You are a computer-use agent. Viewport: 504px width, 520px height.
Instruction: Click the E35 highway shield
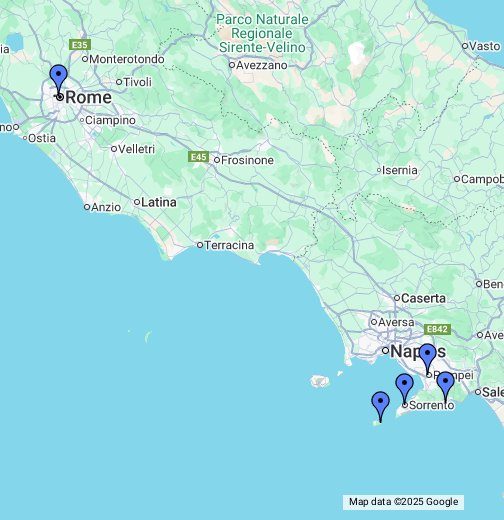80,45
